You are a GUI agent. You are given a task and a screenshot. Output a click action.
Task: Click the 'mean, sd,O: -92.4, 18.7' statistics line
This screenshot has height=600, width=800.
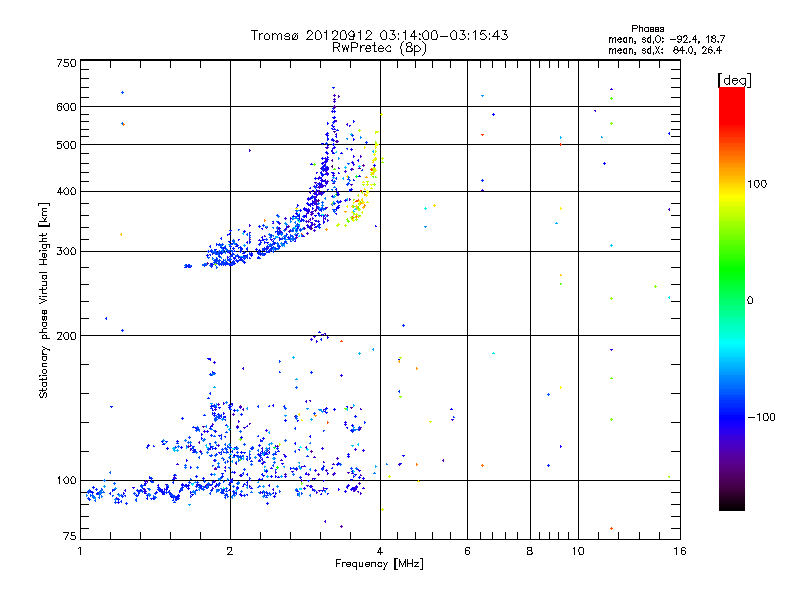tap(666, 39)
